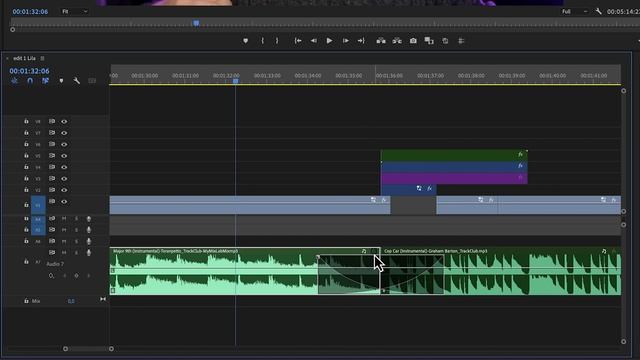Jump to the In point
The width and height of the screenshot is (640, 360).
tap(298, 41)
